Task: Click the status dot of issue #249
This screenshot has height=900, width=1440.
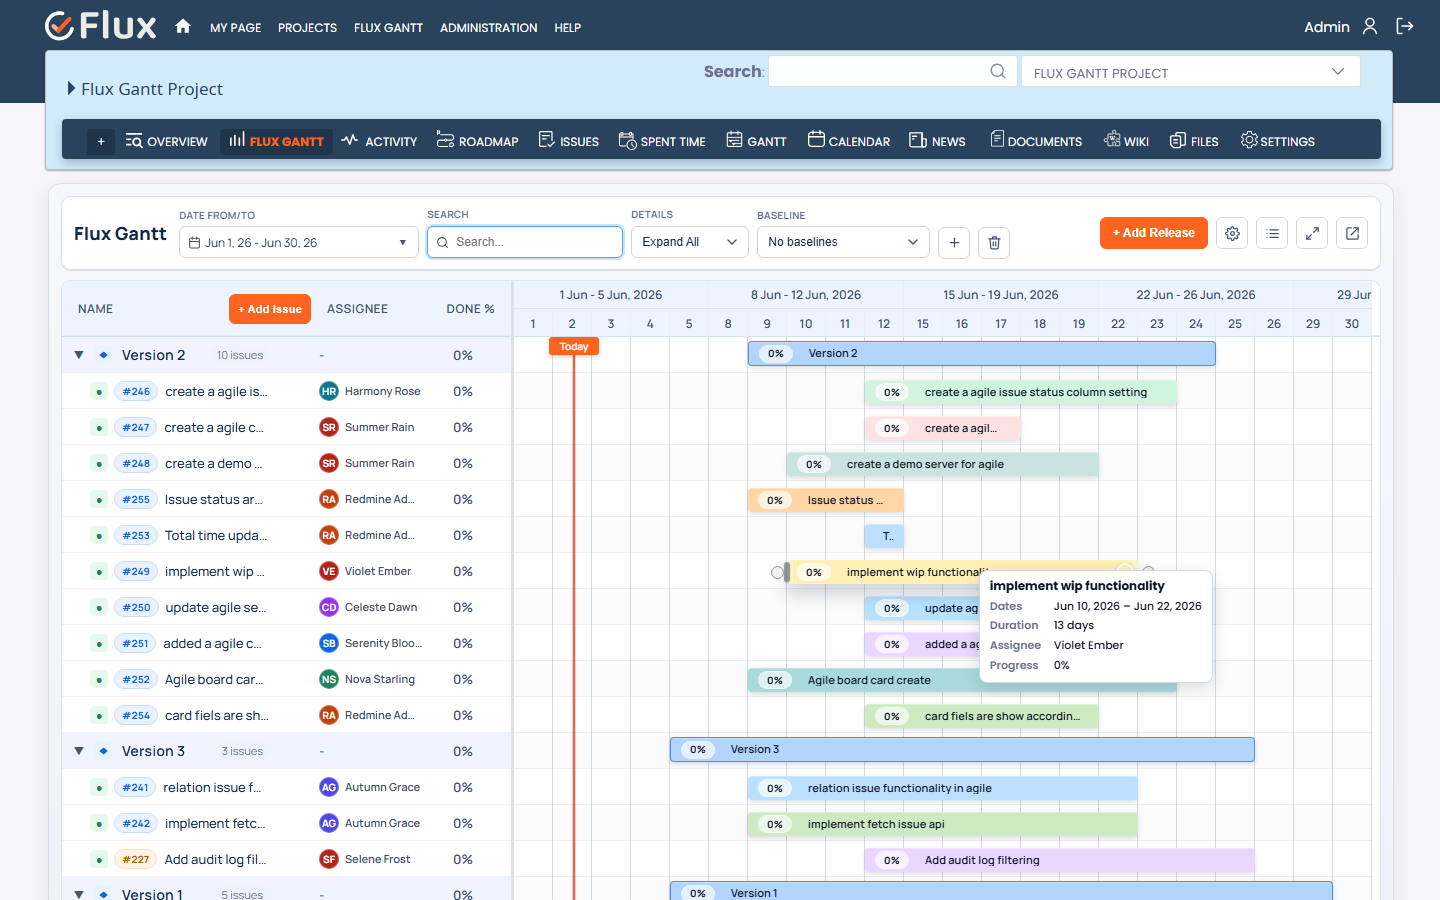Action: click(x=99, y=572)
